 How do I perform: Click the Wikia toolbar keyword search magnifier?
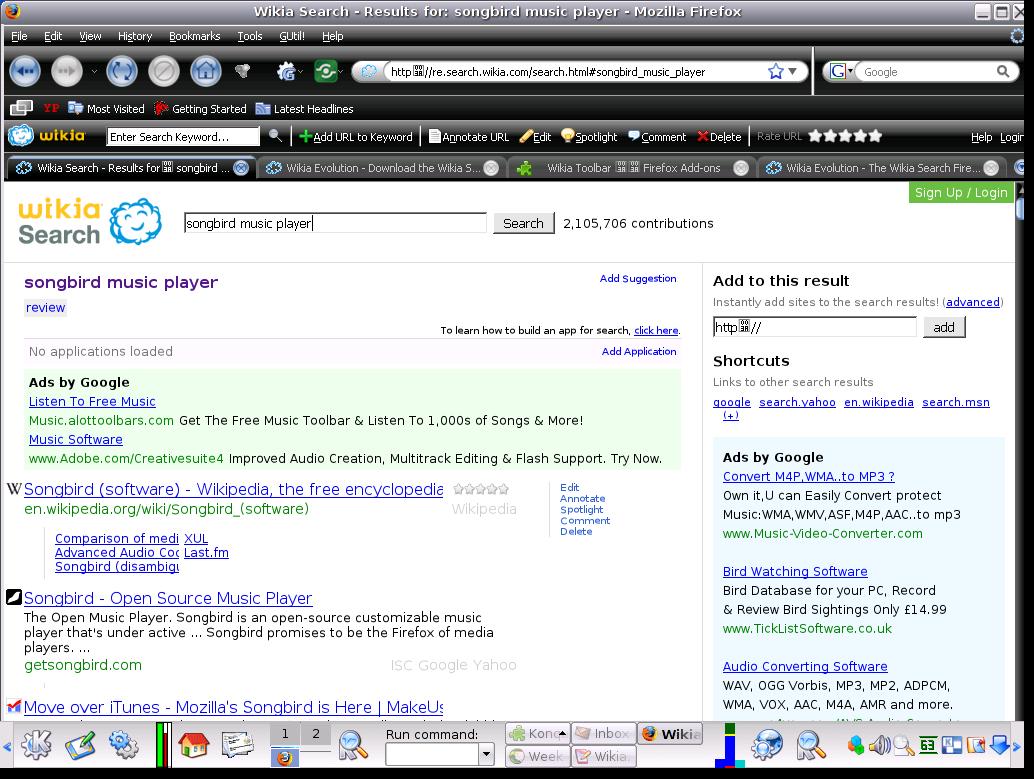pos(276,136)
